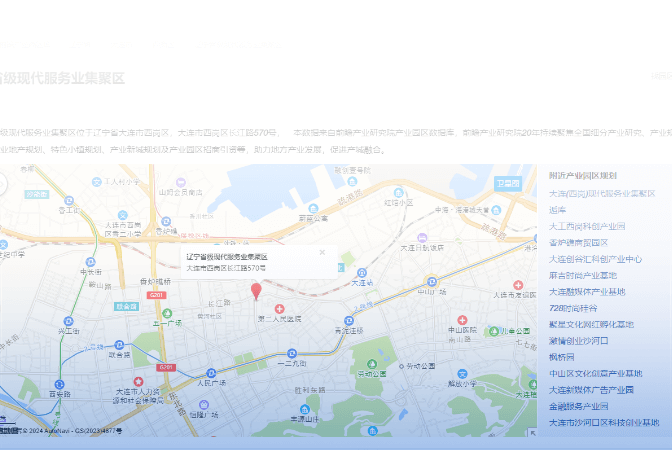
Task: Open 中山区文化创意产业基地 link
Action: (x=595, y=373)
